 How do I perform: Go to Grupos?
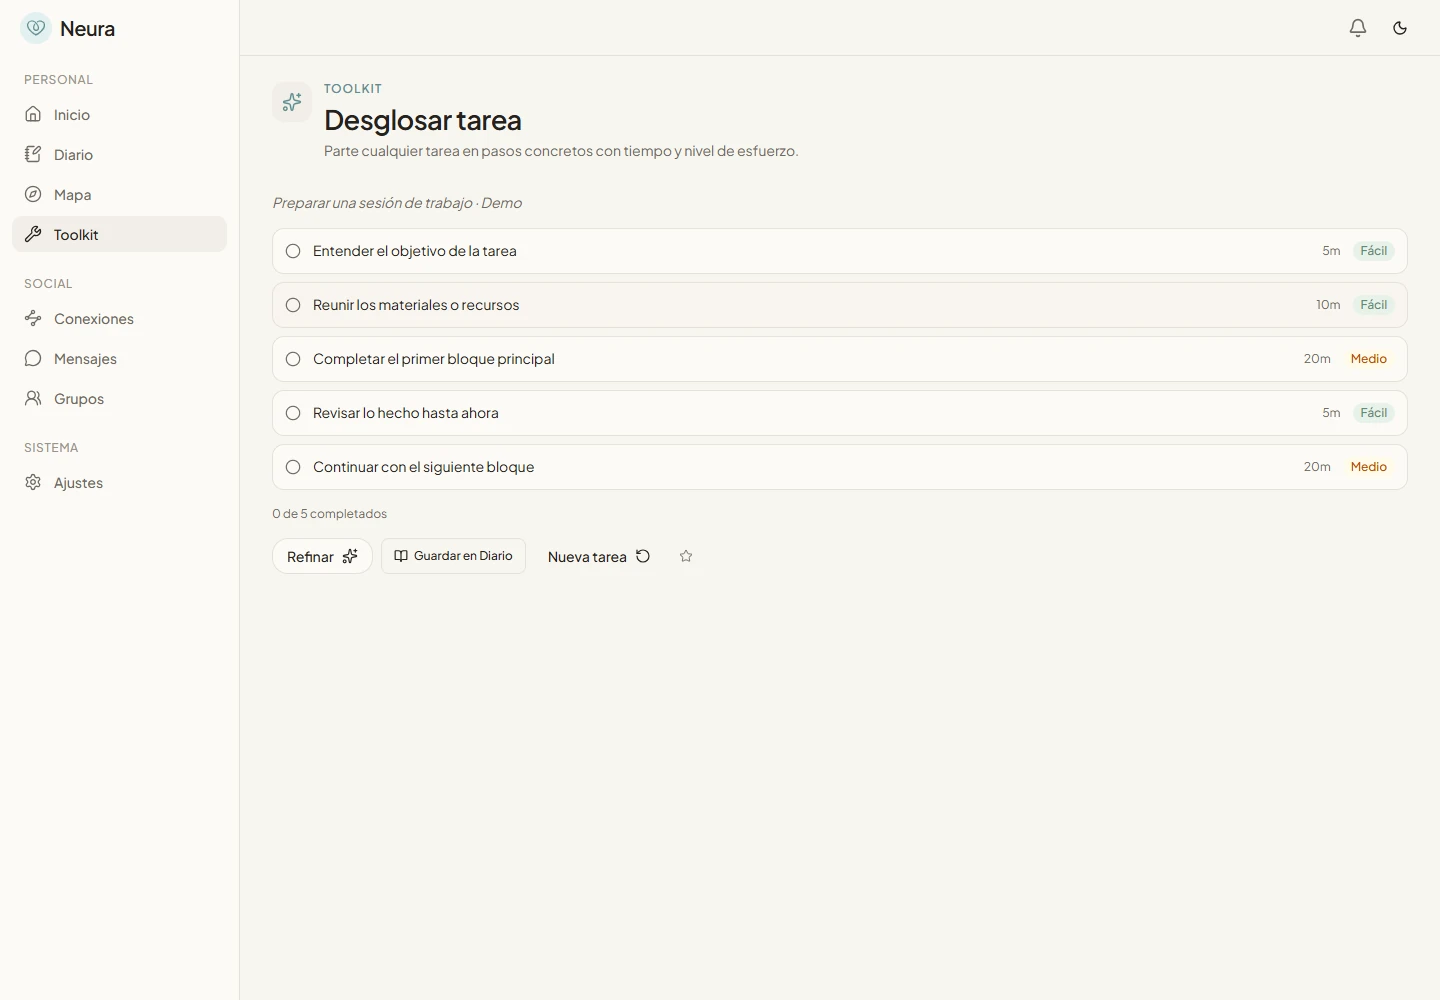[x=120, y=398]
